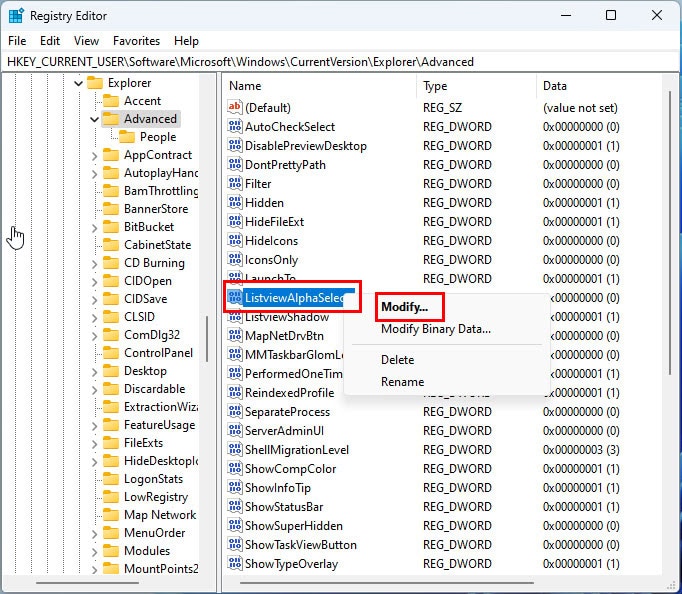Choose Rename in the context menu

coord(402,382)
